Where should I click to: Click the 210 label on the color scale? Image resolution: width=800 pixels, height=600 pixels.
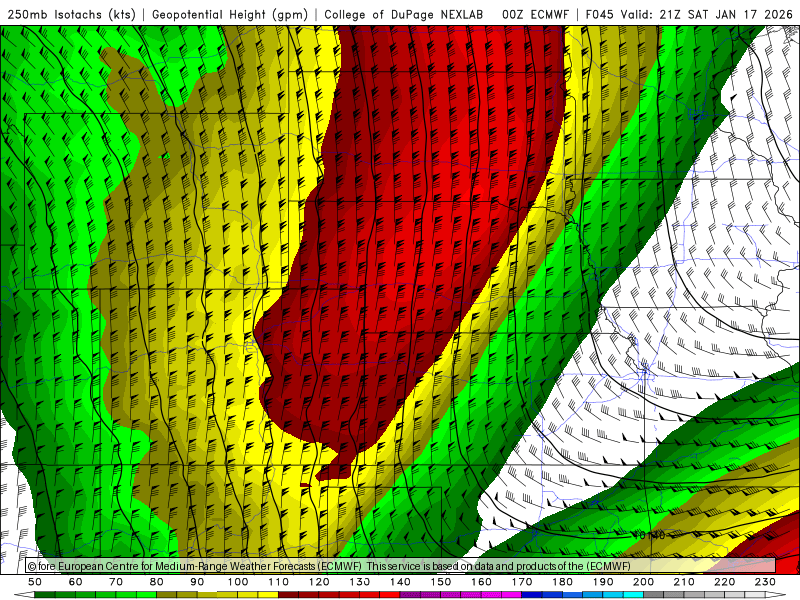pyautogui.click(x=684, y=582)
